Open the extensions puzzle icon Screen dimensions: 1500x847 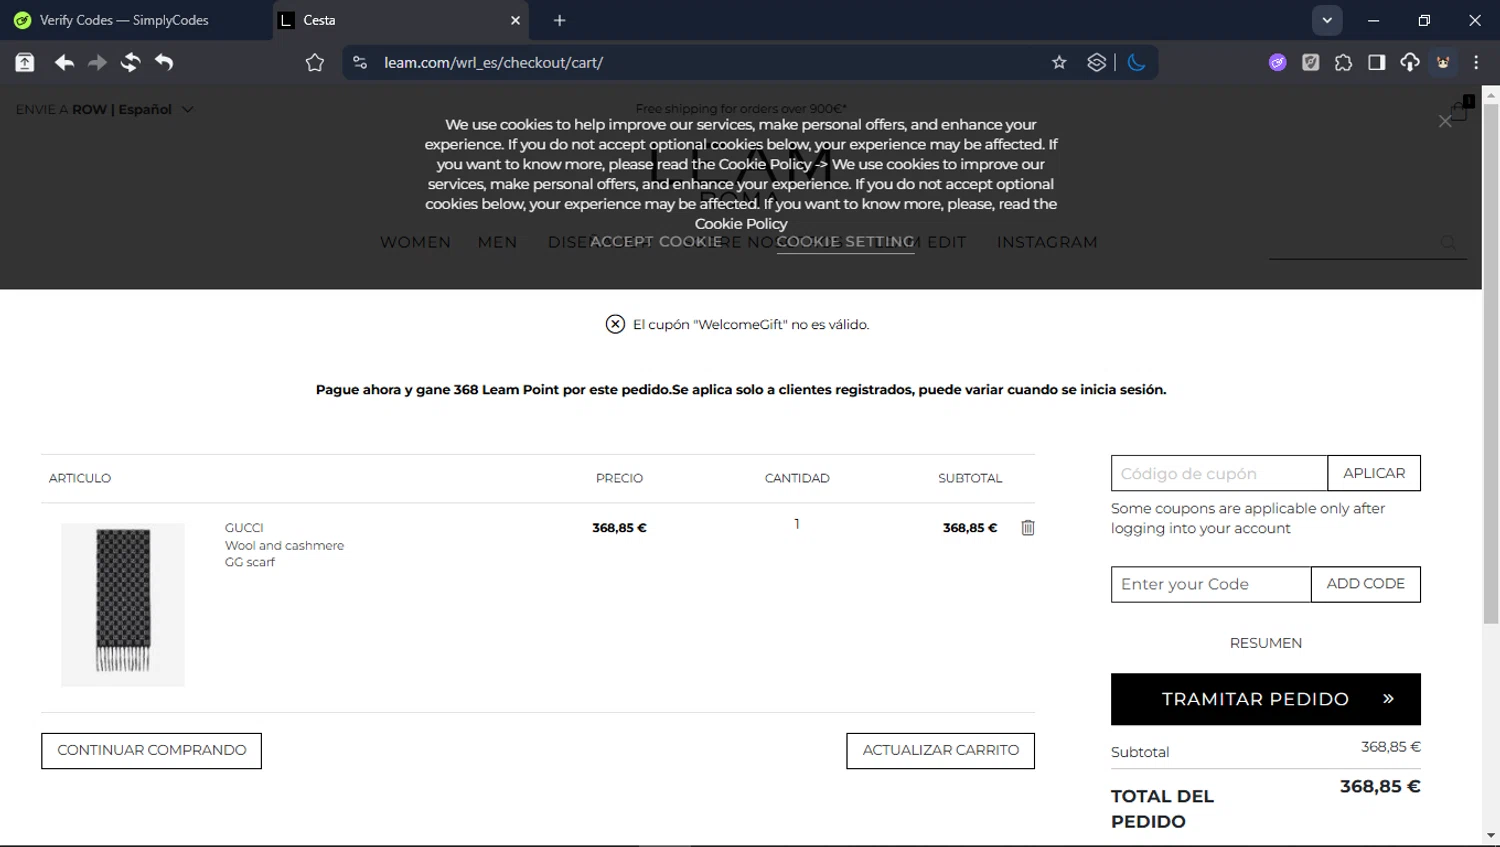coord(1343,62)
